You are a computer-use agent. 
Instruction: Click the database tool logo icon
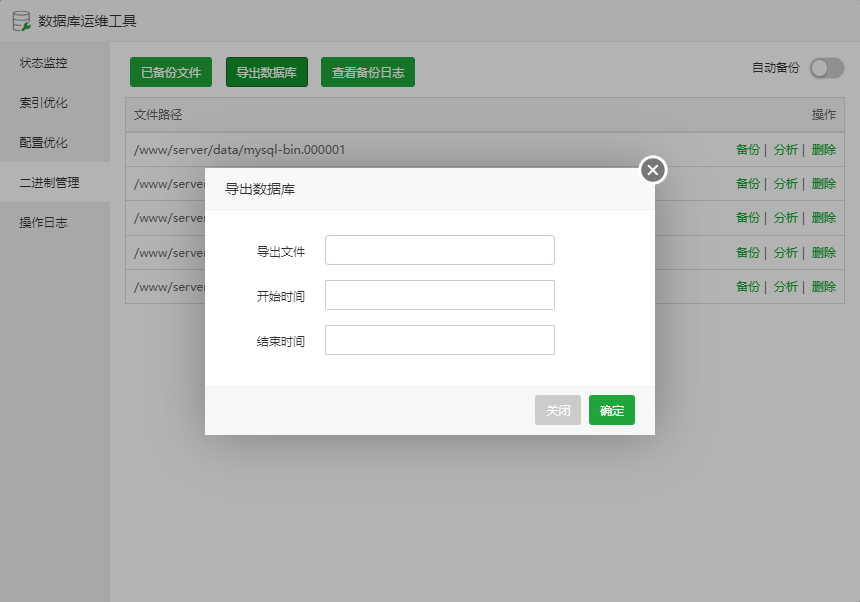21,21
